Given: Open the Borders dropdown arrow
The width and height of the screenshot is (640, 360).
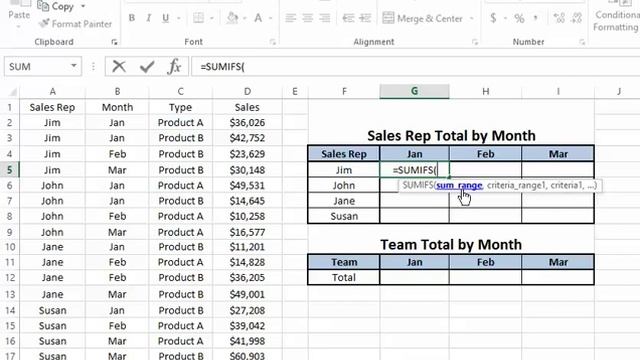Looking at the screenshot, I should click(211, 18).
